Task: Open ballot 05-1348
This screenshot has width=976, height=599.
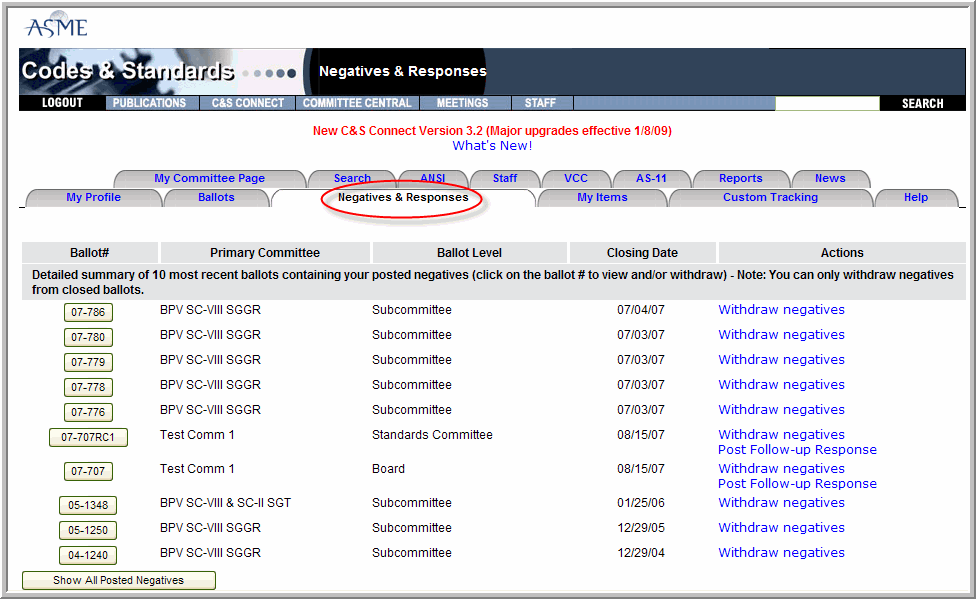Action: pos(88,505)
